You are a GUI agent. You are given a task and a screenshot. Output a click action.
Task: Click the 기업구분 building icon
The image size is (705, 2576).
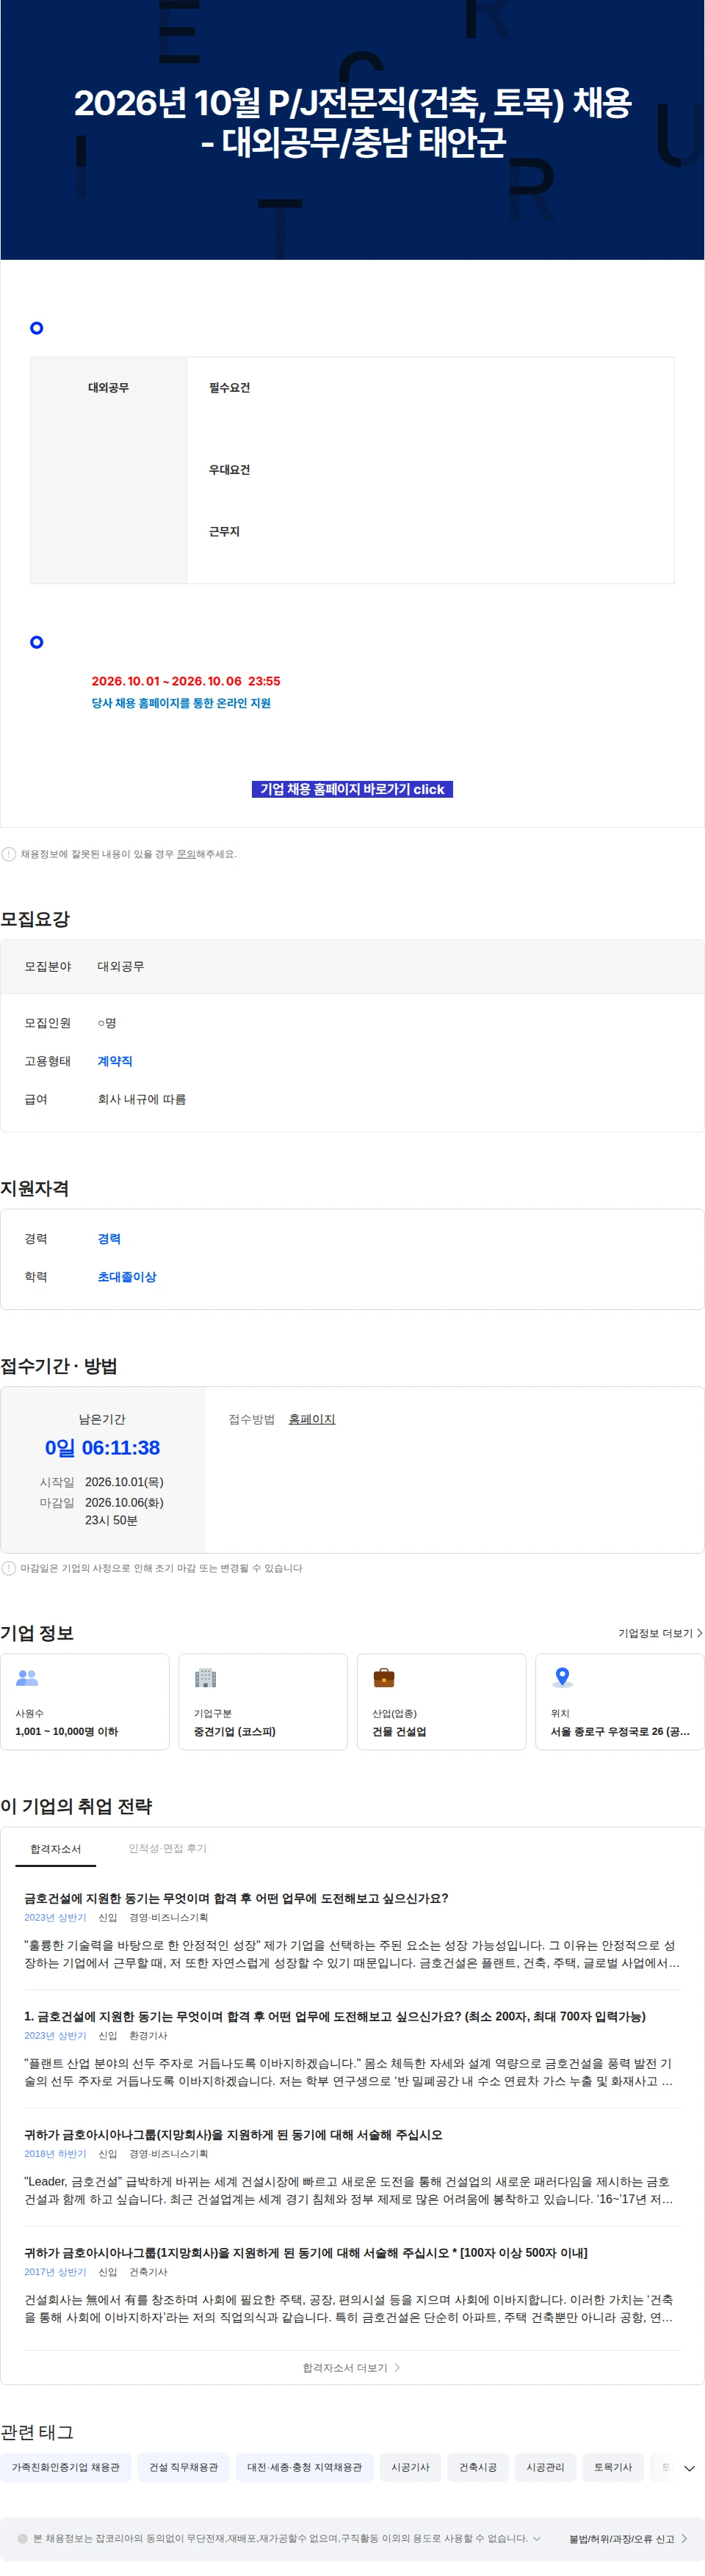coord(205,1677)
